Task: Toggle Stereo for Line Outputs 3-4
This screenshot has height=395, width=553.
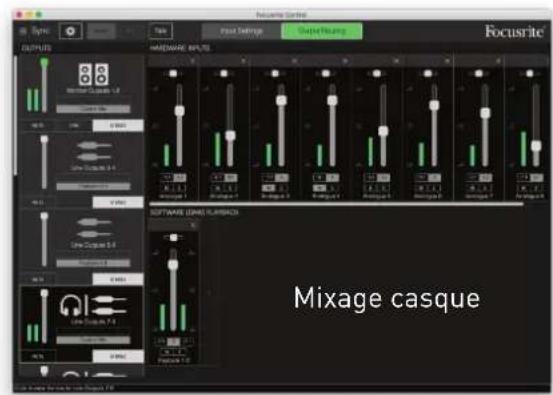Action: tap(118, 202)
